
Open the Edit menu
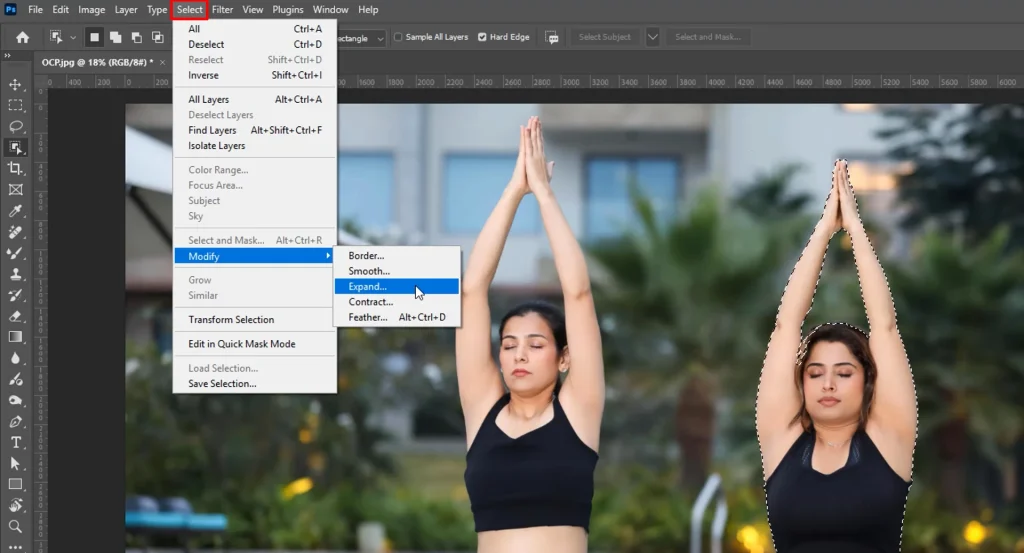(x=61, y=10)
